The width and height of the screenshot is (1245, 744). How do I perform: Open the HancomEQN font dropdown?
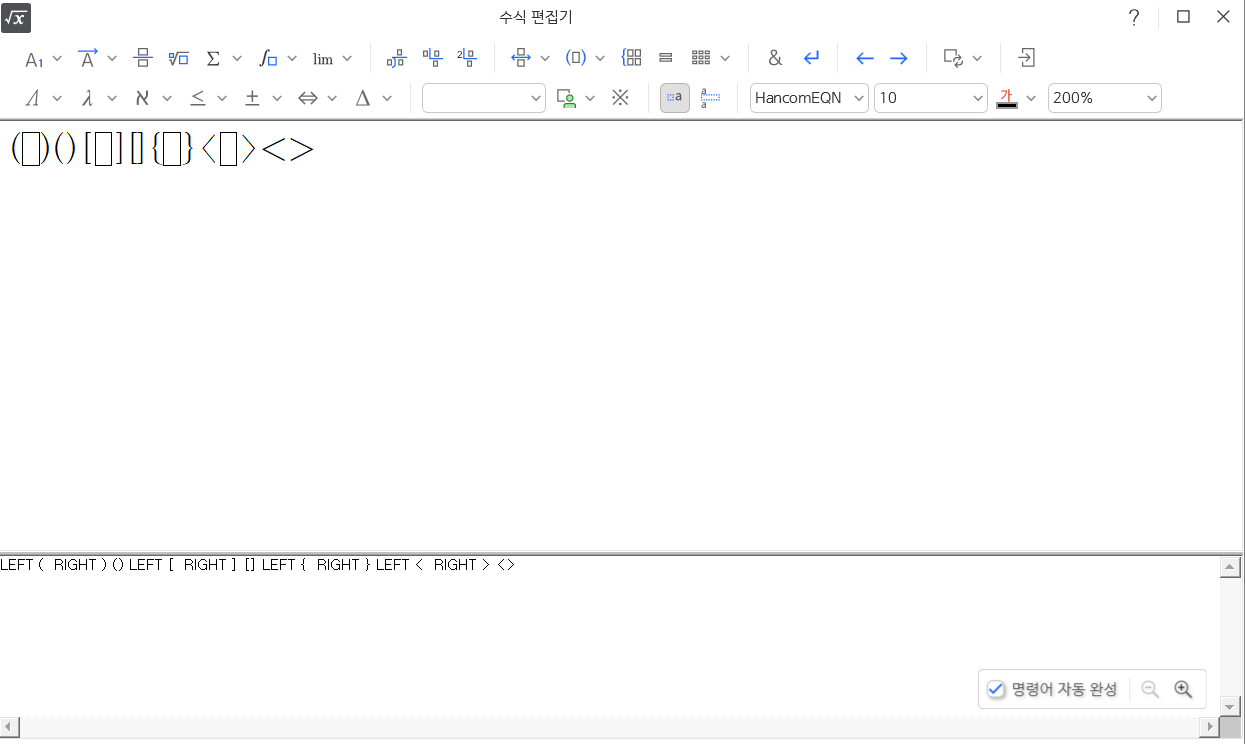coord(809,98)
